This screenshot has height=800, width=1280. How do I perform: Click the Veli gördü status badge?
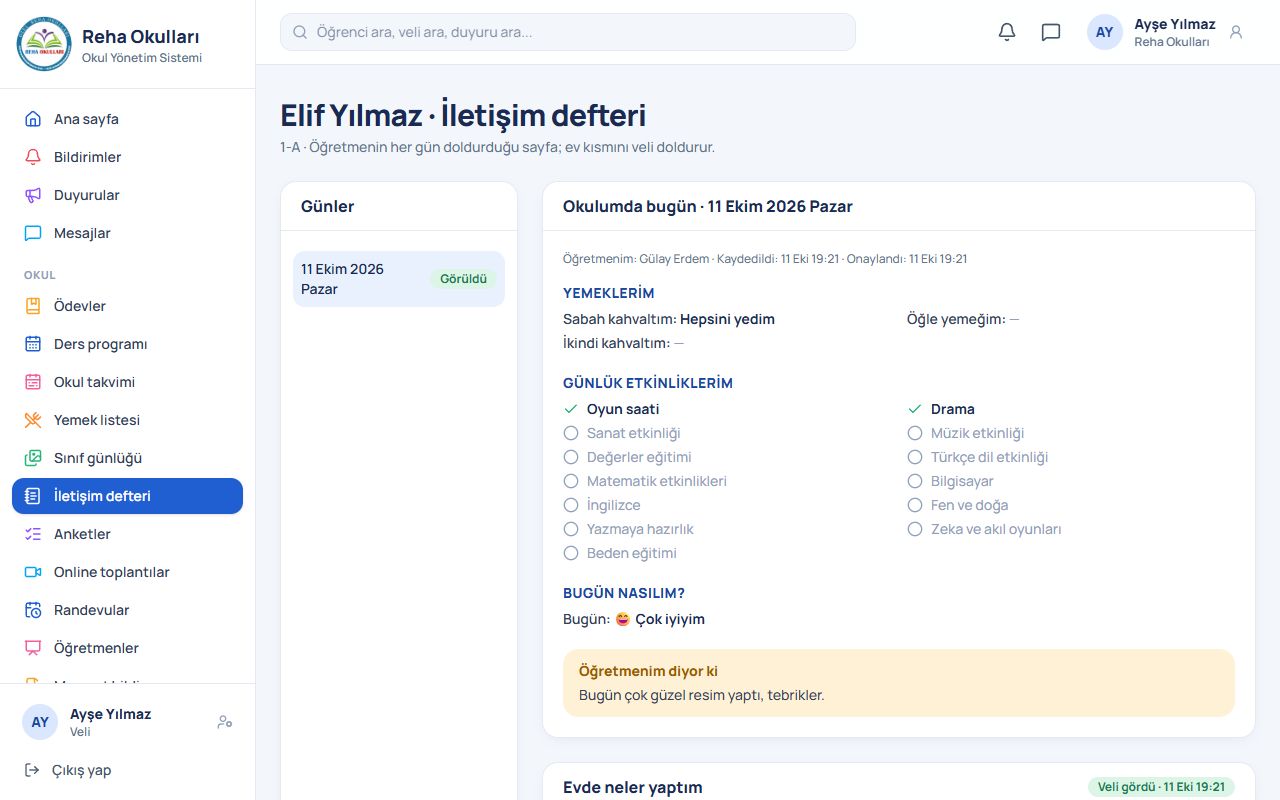click(x=1161, y=787)
